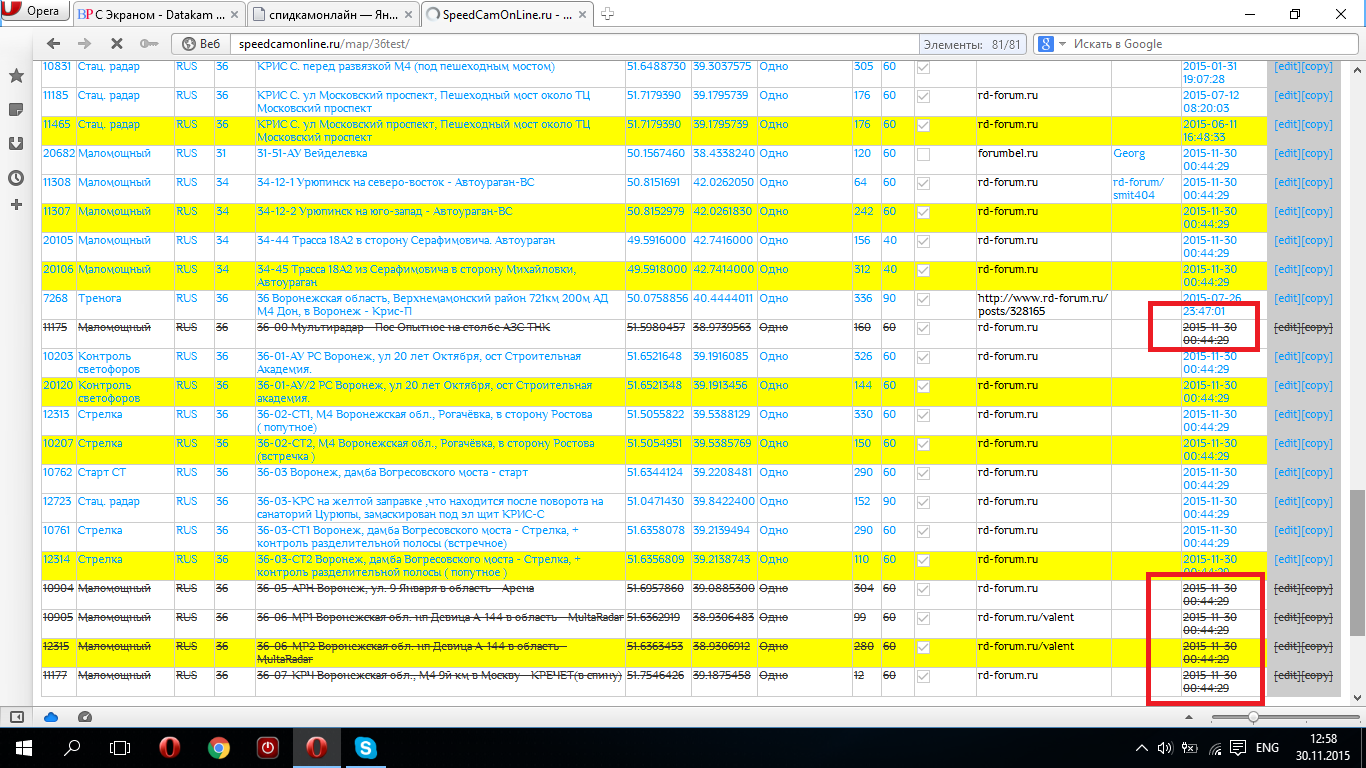Open the sidebar history clock icon
The width and height of the screenshot is (1366, 768).
pyautogui.click(x=16, y=177)
